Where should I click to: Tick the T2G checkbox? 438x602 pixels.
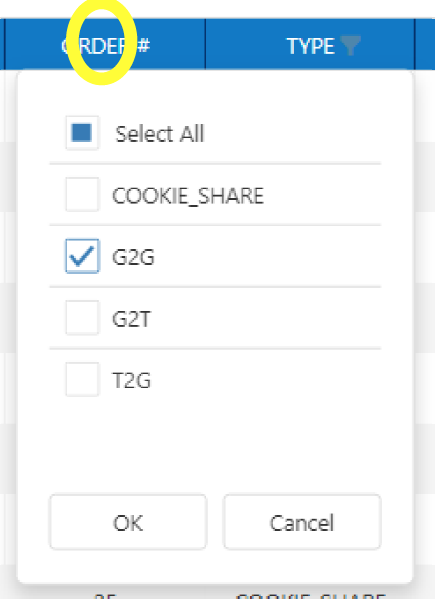click(x=82, y=379)
